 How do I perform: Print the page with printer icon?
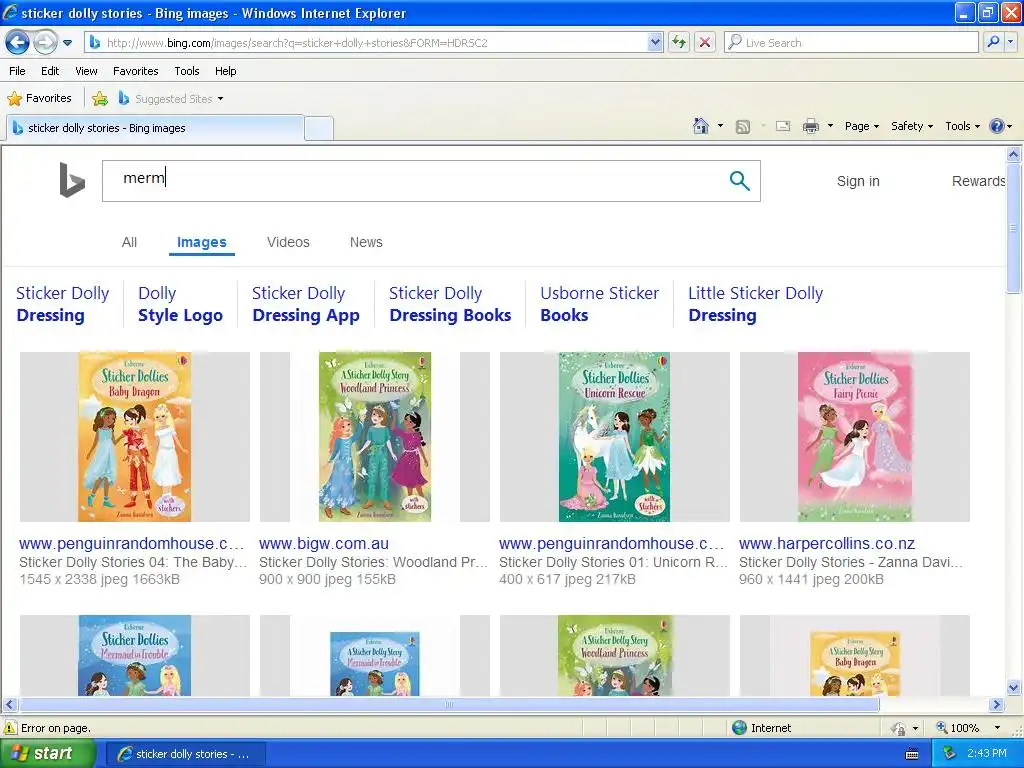click(810, 126)
